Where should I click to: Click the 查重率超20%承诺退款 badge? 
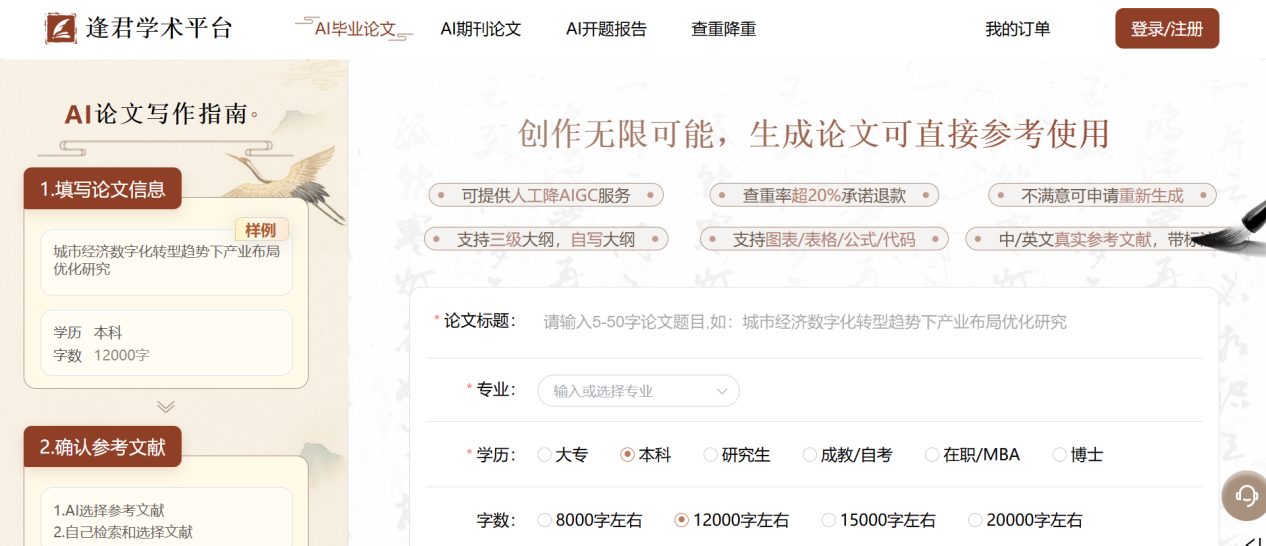[x=824, y=196]
